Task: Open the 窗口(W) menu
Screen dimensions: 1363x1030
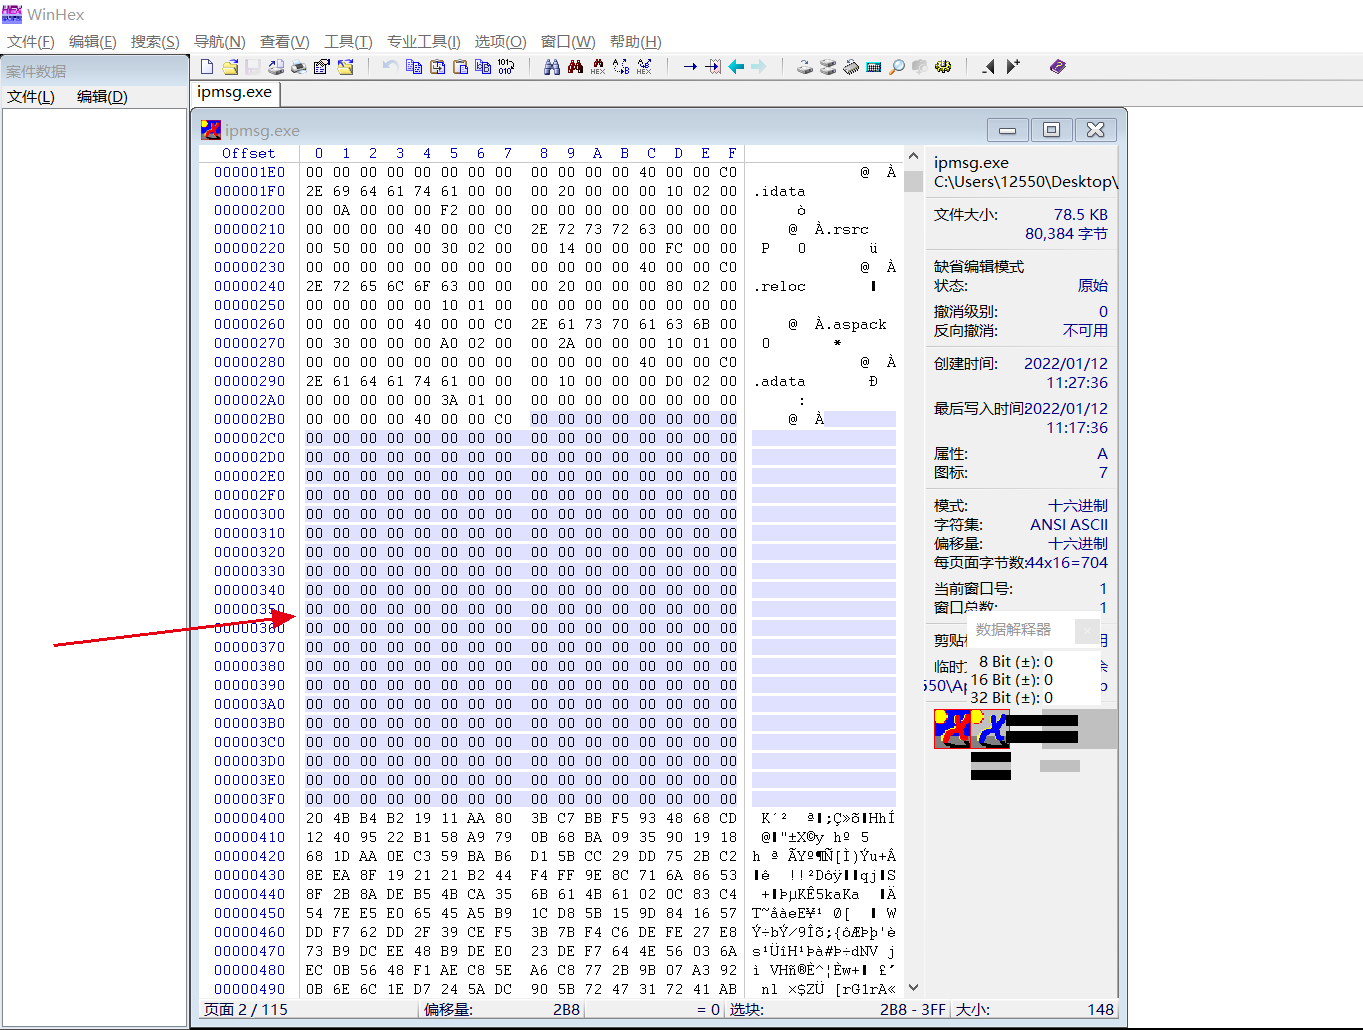Action: click(x=568, y=41)
